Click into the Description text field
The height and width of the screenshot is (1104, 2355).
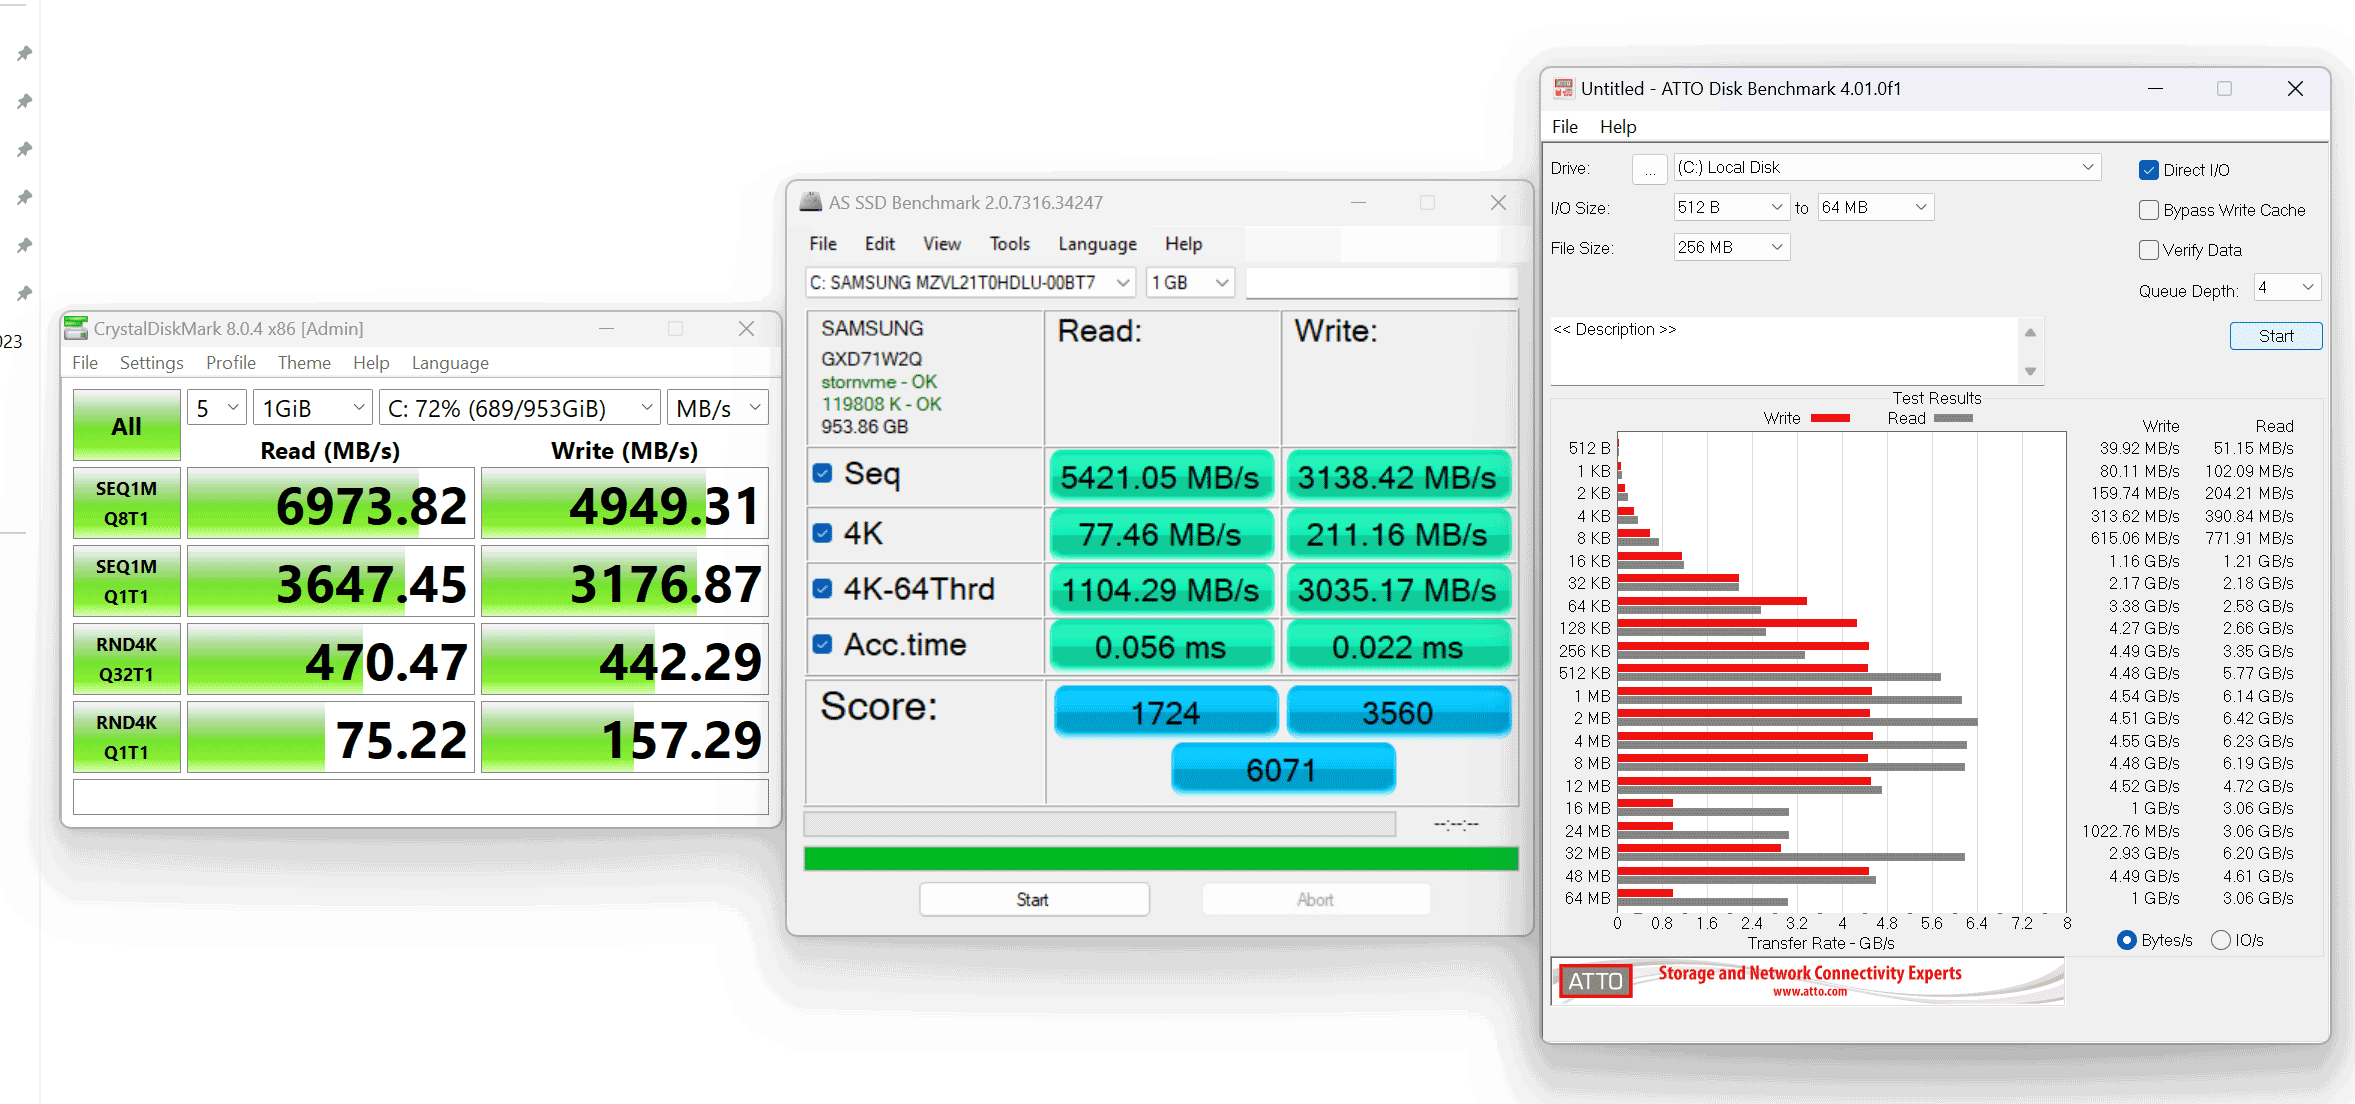tap(1786, 351)
